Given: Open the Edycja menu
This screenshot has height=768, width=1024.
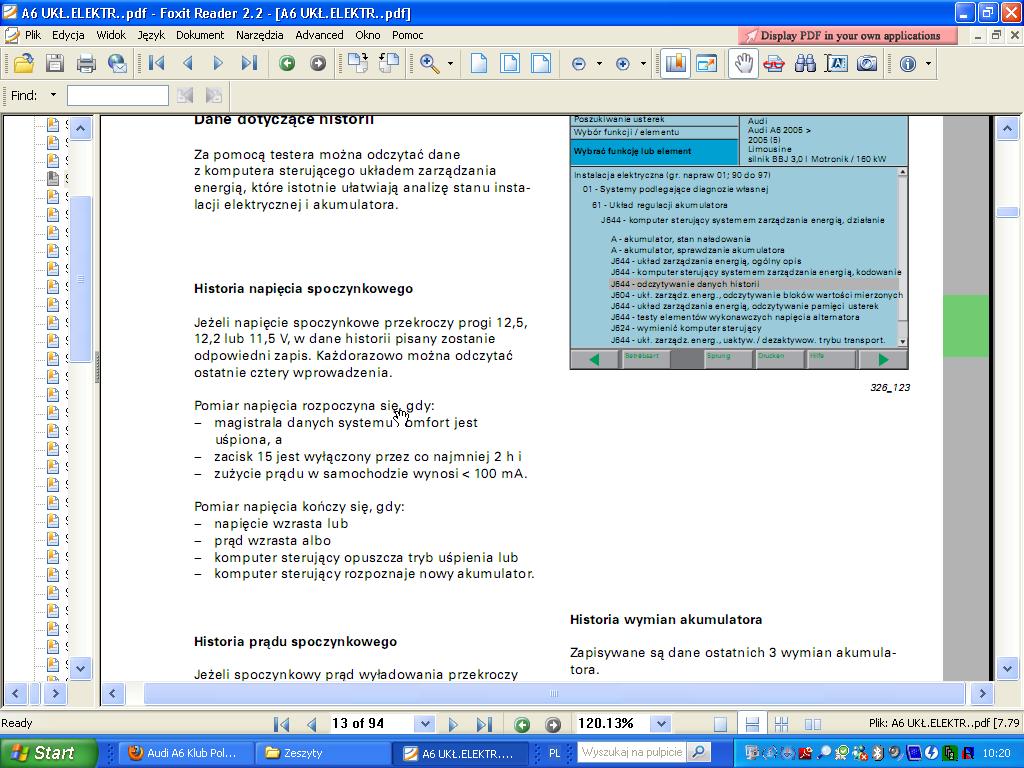Looking at the screenshot, I should [x=68, y=35].
